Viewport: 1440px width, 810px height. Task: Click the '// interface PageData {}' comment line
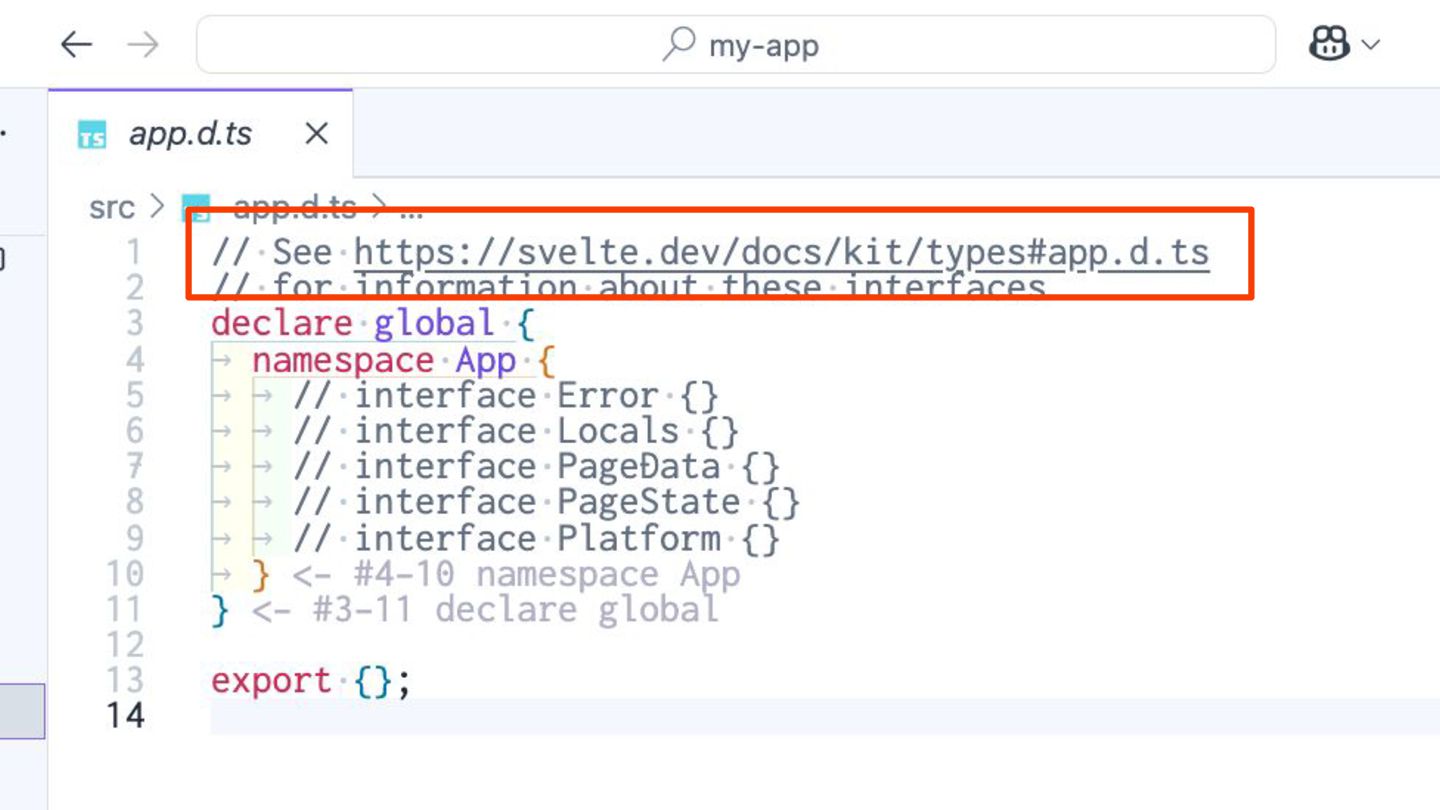point(536,467)
